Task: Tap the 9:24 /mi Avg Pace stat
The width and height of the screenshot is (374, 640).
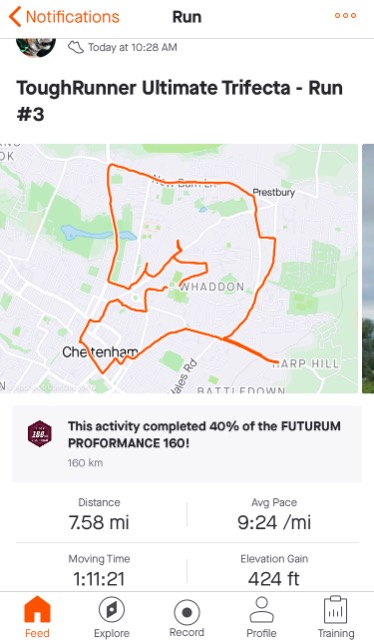Action: pyautogui.click(x=274, y=514)
